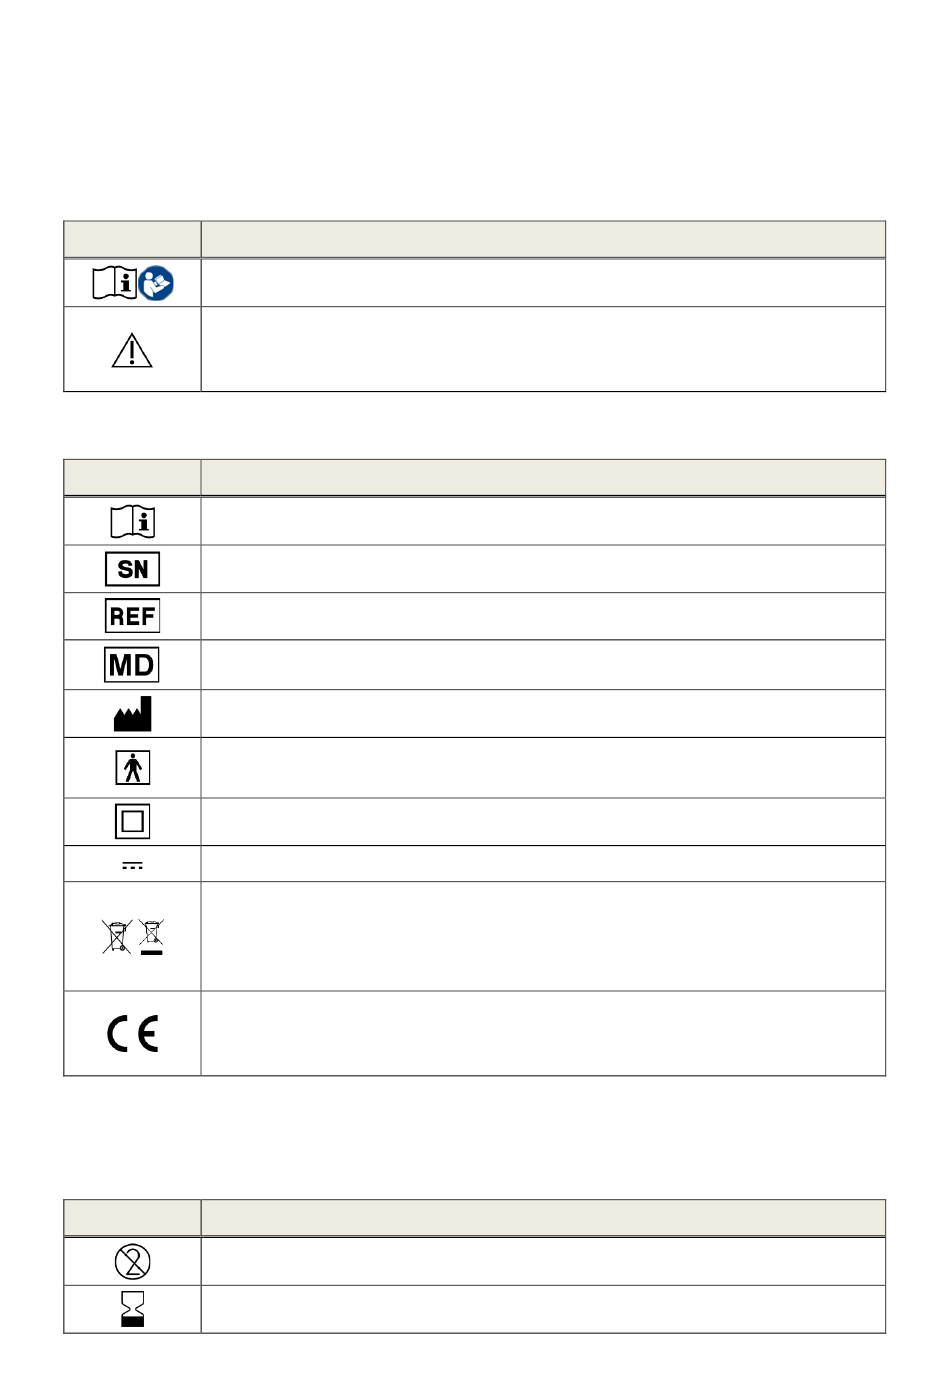
Task: Click the empty description cell beside CE mark
Action: pyautogui.click(x=543, y=1033)
